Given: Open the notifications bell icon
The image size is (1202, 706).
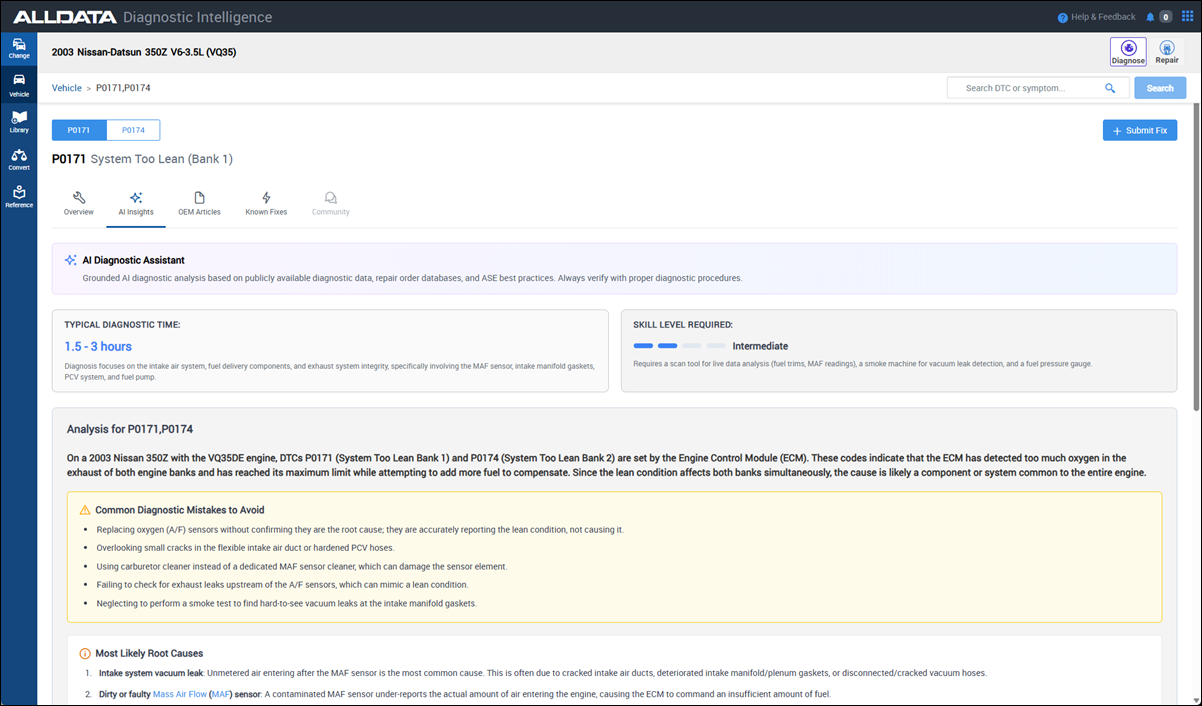Looking at the screenshot, I should pos(1150,17).
